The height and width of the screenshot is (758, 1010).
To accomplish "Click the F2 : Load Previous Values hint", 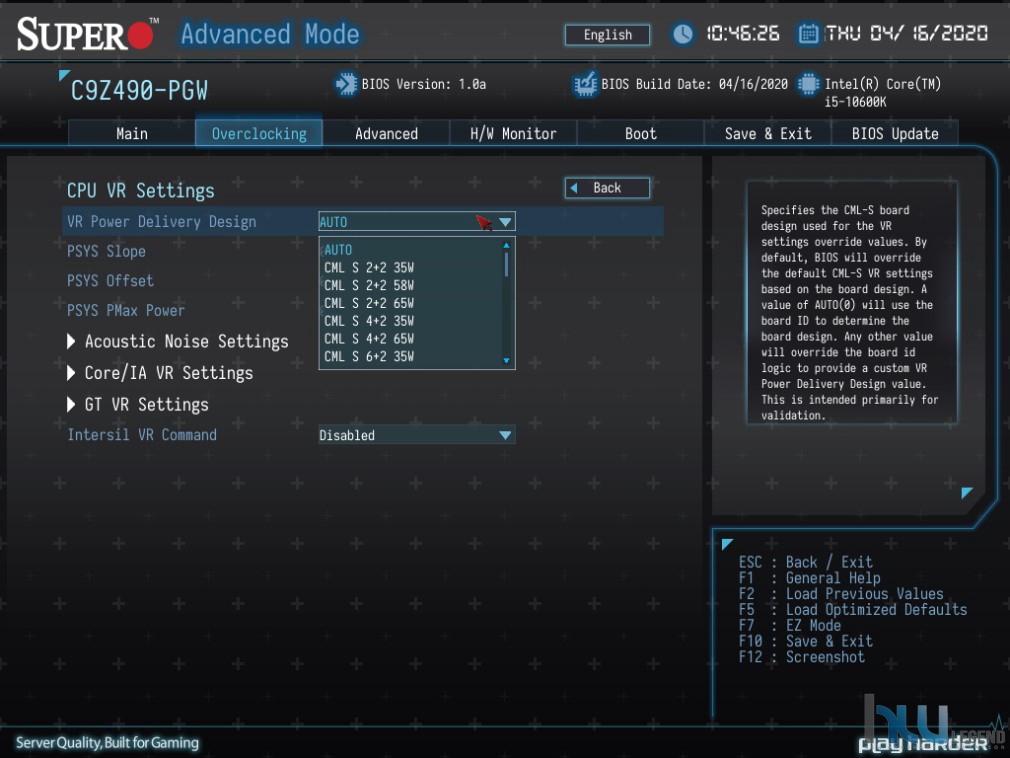I will coord(841,594).
